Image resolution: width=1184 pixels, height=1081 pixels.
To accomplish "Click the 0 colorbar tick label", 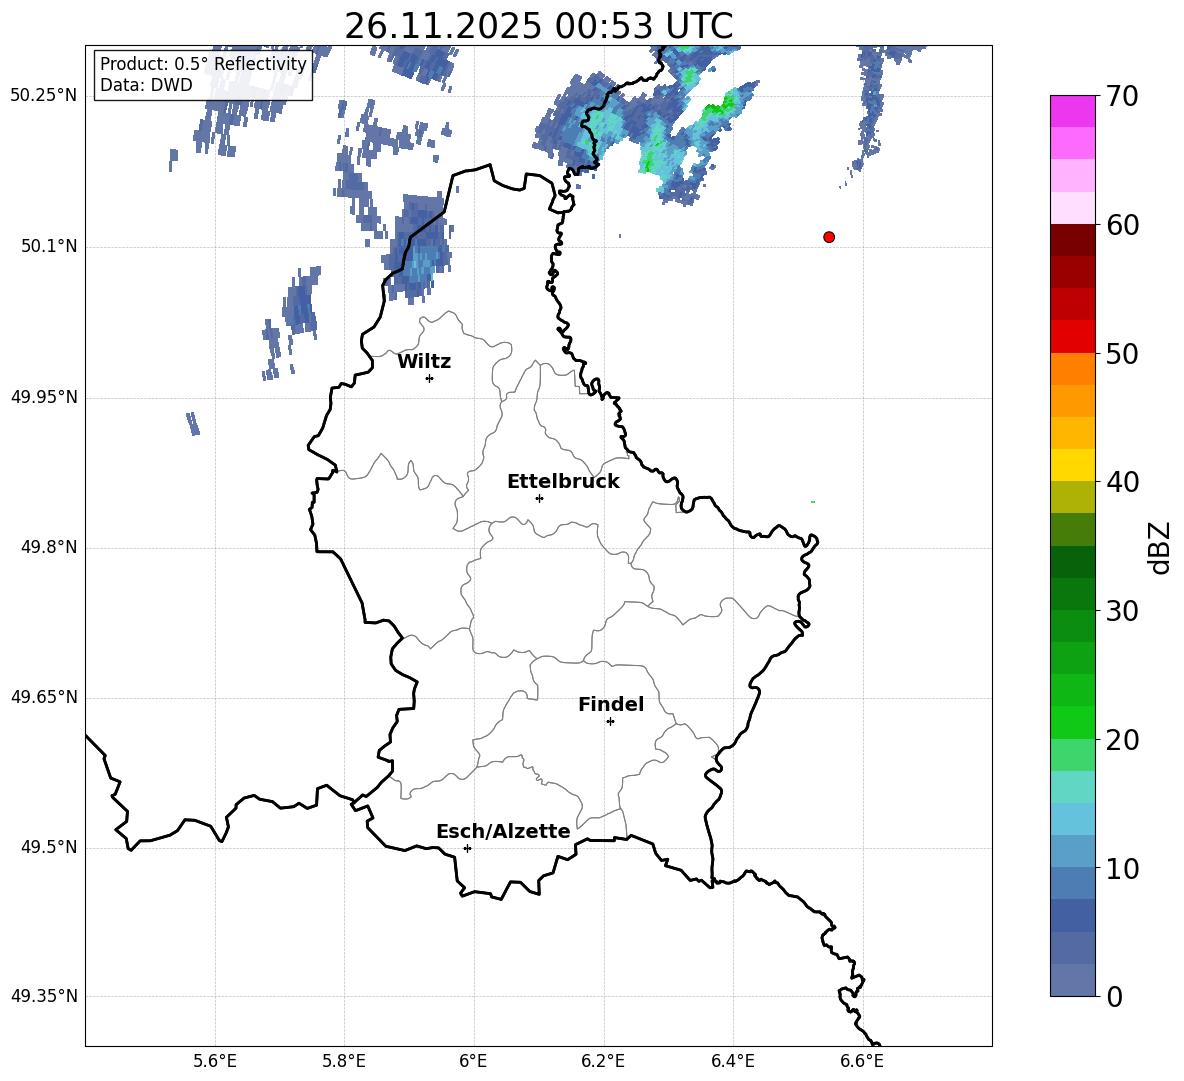I will pyautogui.click(x=1115, y=996).
